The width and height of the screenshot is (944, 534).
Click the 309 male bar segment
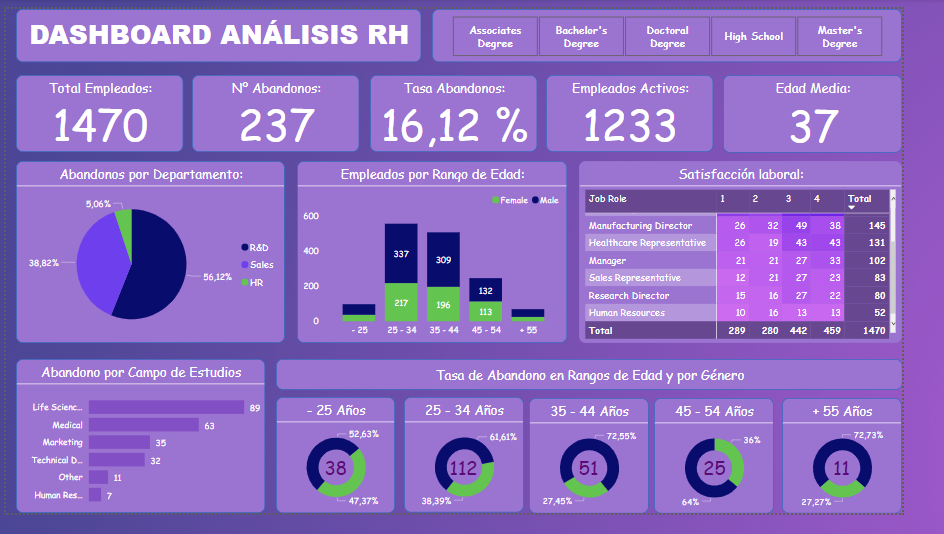coord(443,259)
